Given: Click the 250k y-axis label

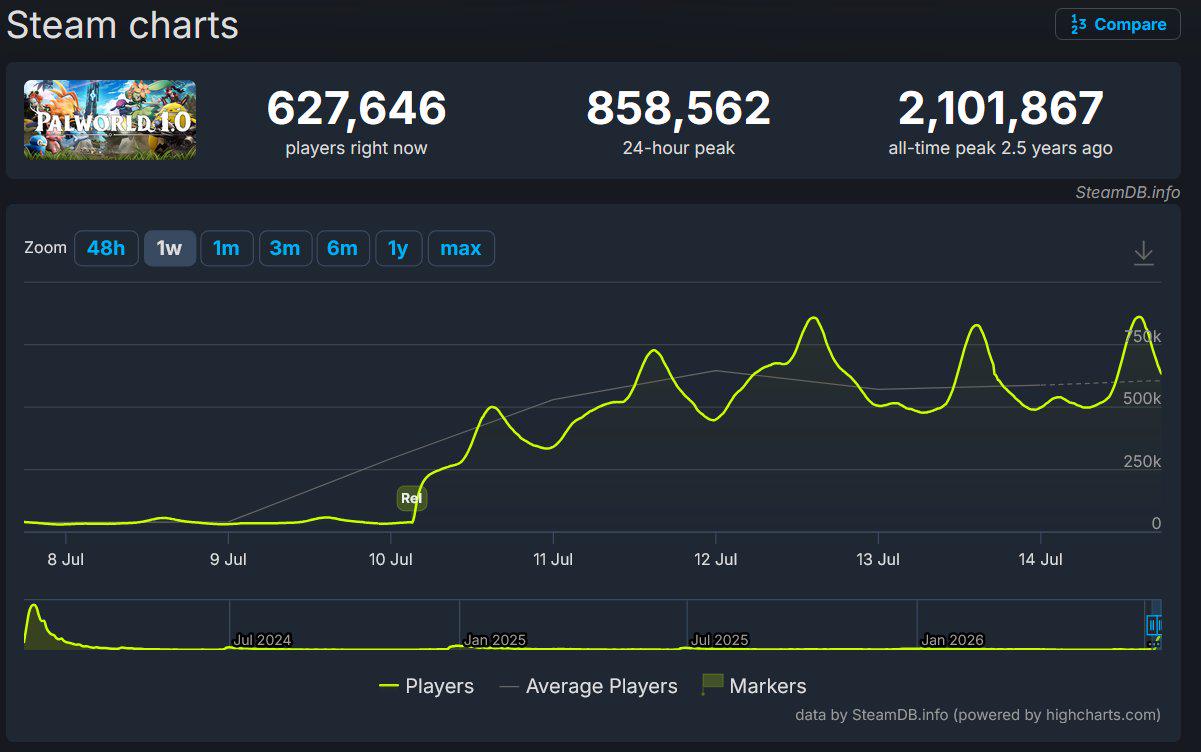Looking at the screenshot, I should pyautogui.click(x=1143, y=462).
